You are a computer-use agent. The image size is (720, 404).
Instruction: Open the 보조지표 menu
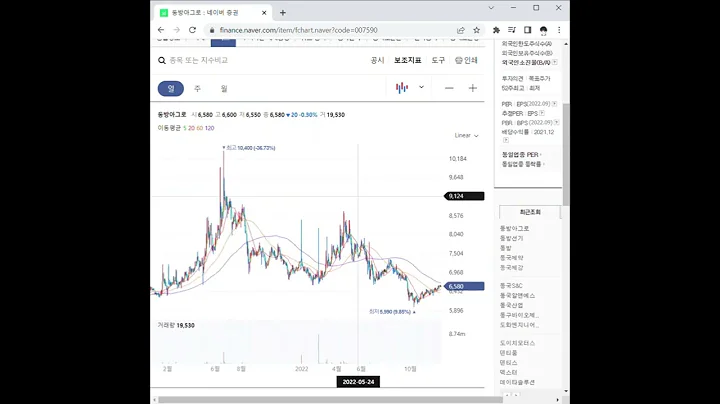(x=407, y=61)
